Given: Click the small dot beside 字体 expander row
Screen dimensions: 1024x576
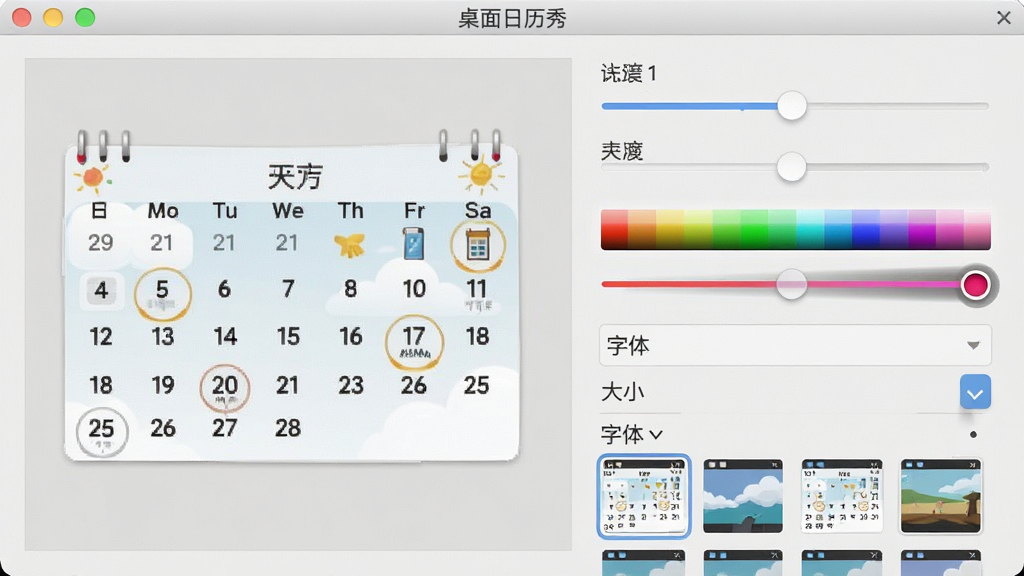Looking at the screenshot, I should (973, 434).
